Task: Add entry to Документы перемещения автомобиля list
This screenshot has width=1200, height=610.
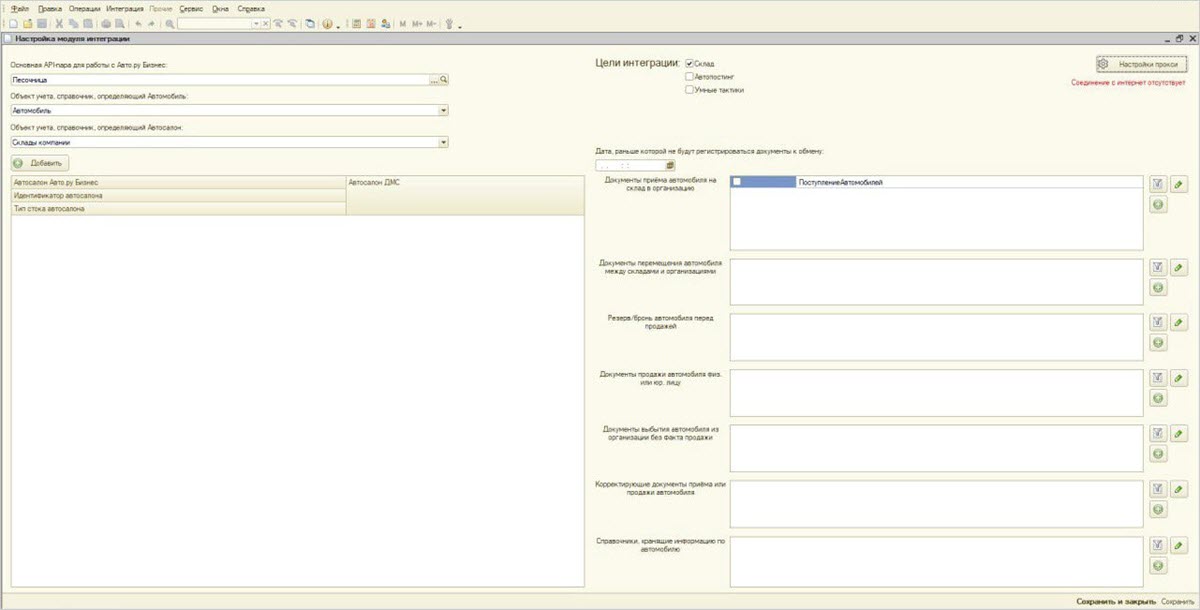Action: (x=1158, y=287)
